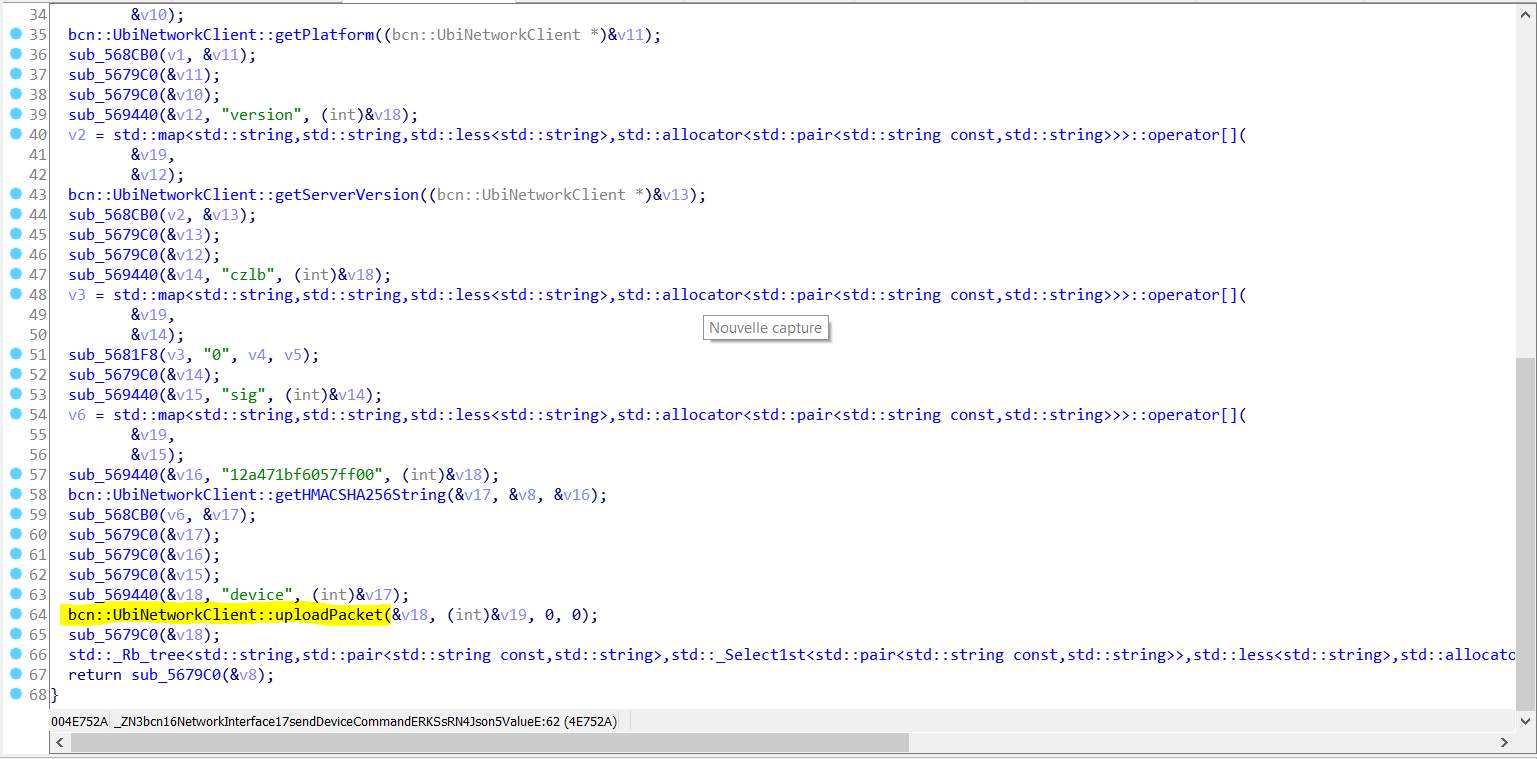Screen dimensions: 1537x759
Task: Click return sub_5679C0(&v8) statement
Action: pos(171,674)
